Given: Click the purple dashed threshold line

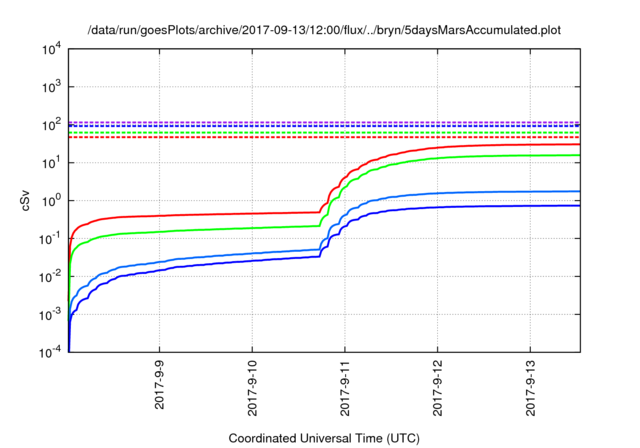Looking at the screenshot, I should 324,122.
